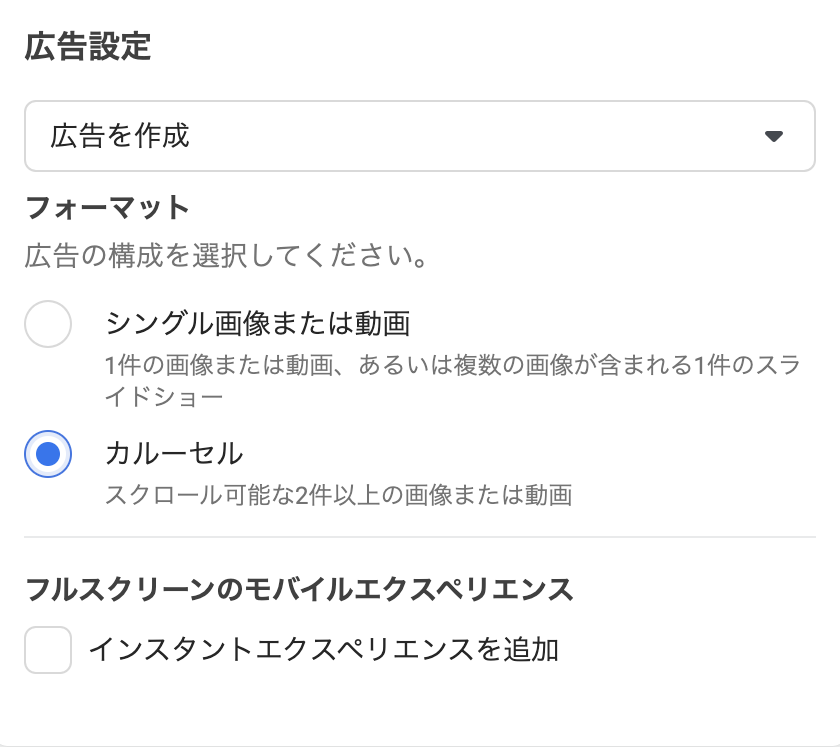The image size is (840, 747).
Task: Expand the ad creation selector
Action: click(420, 136)
